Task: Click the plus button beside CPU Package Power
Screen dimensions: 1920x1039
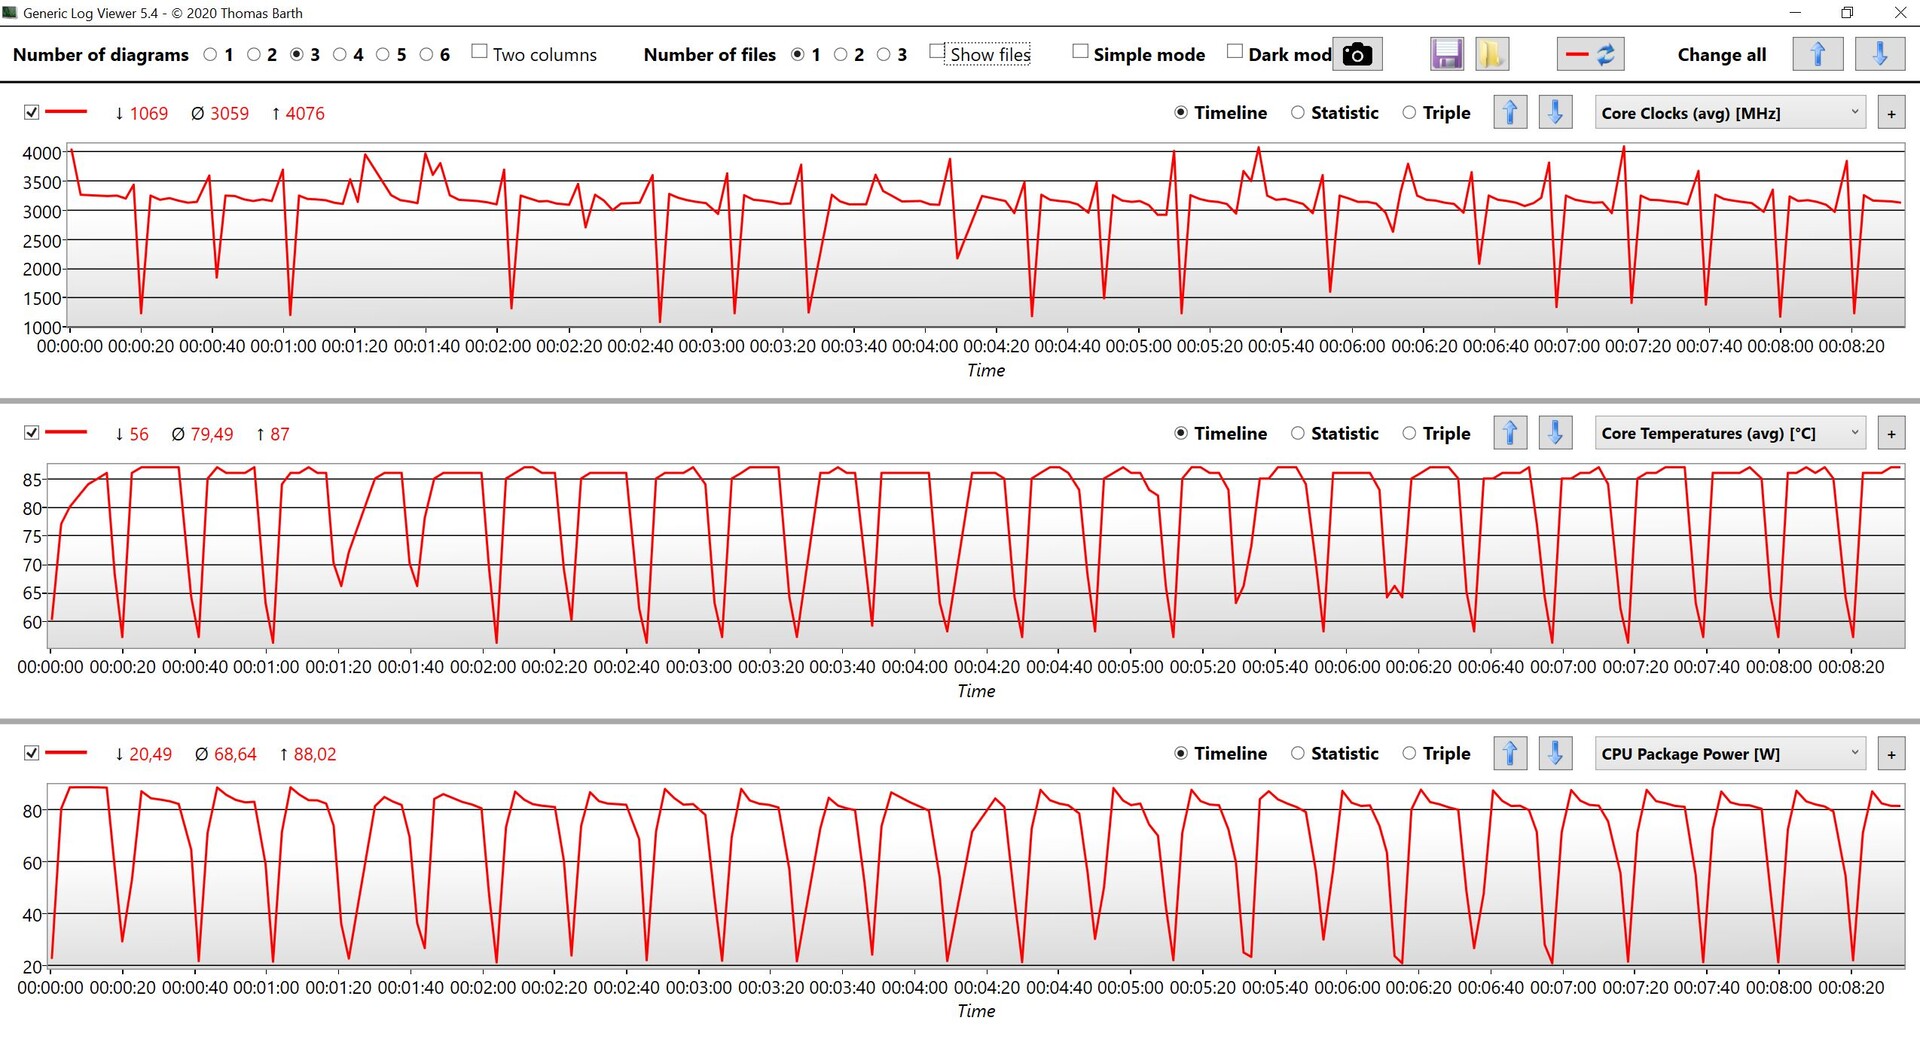Action: click(1891, 754)
